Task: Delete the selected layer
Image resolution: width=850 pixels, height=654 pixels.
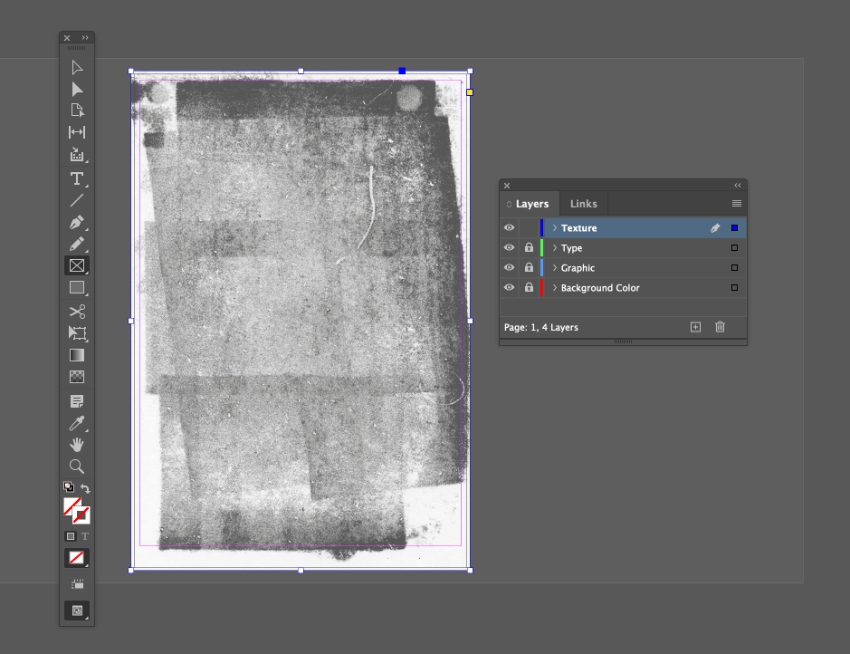Action: point(720,327)
